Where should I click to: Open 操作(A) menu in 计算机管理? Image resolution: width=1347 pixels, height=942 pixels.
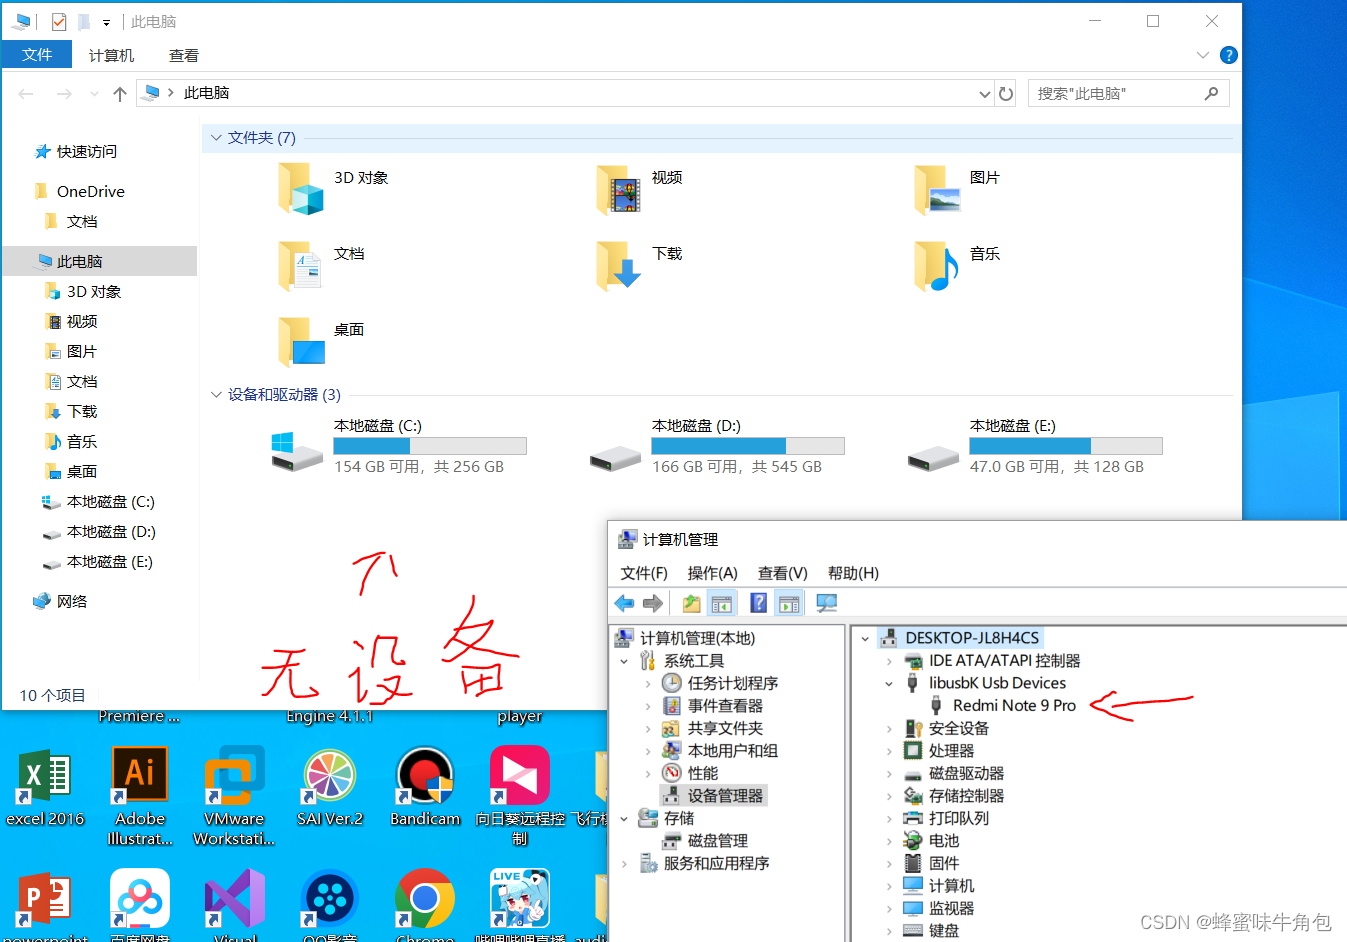(712, 573)
